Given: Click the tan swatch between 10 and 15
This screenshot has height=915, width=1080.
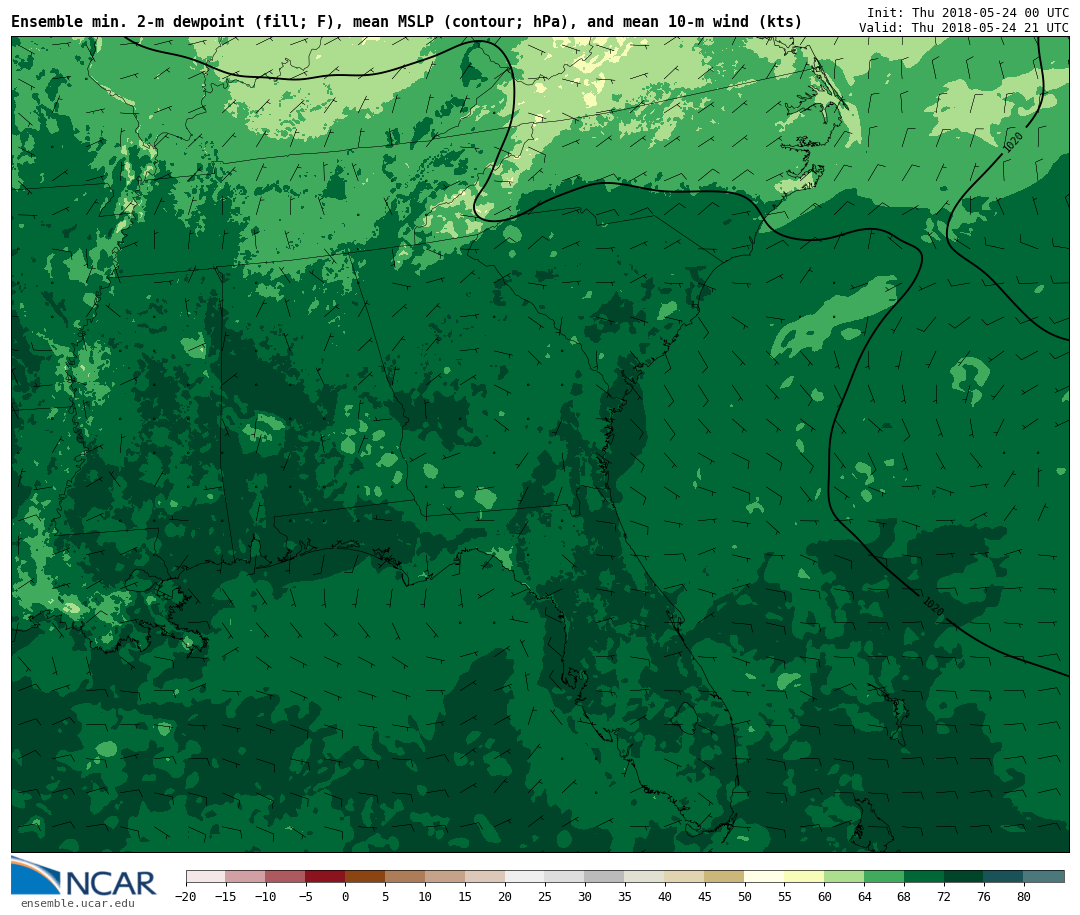Looking at the screenshot, I should coord(445,876).
